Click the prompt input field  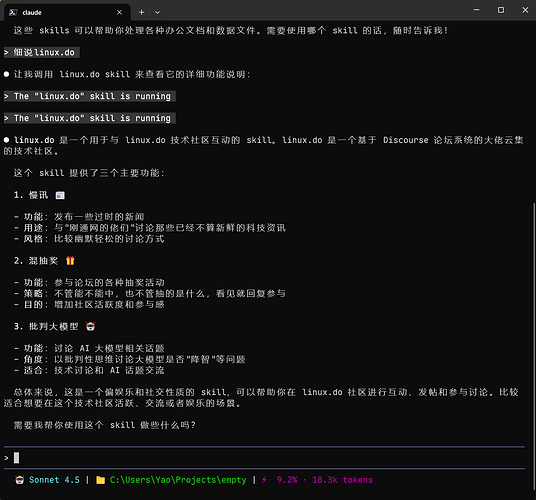pyautogui.click(x=264, y=458)
